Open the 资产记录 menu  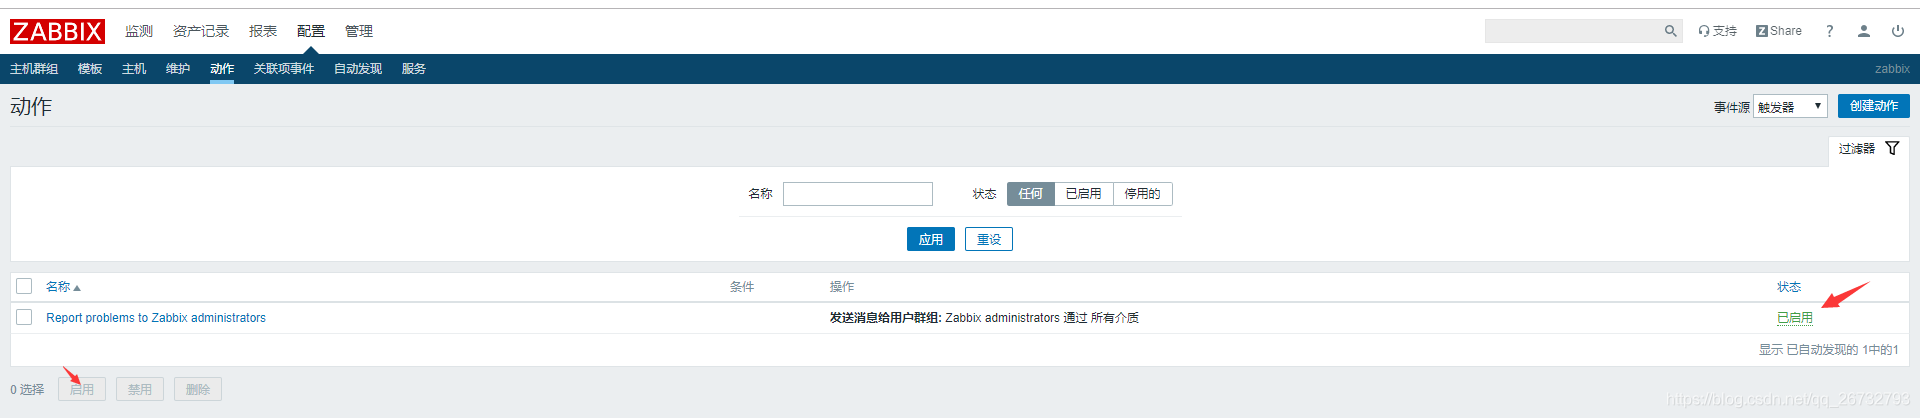tap(201, 31)
